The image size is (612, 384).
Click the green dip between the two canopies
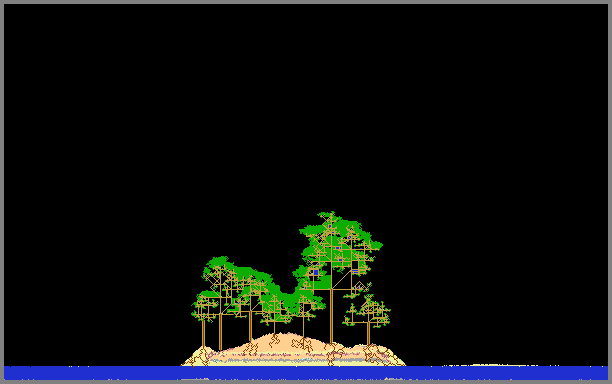click(x=288, y=298)
